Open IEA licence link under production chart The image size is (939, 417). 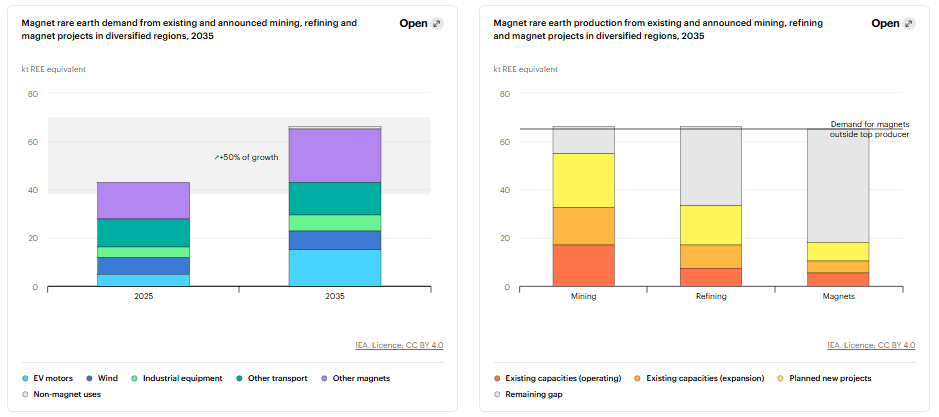[871, 345]
